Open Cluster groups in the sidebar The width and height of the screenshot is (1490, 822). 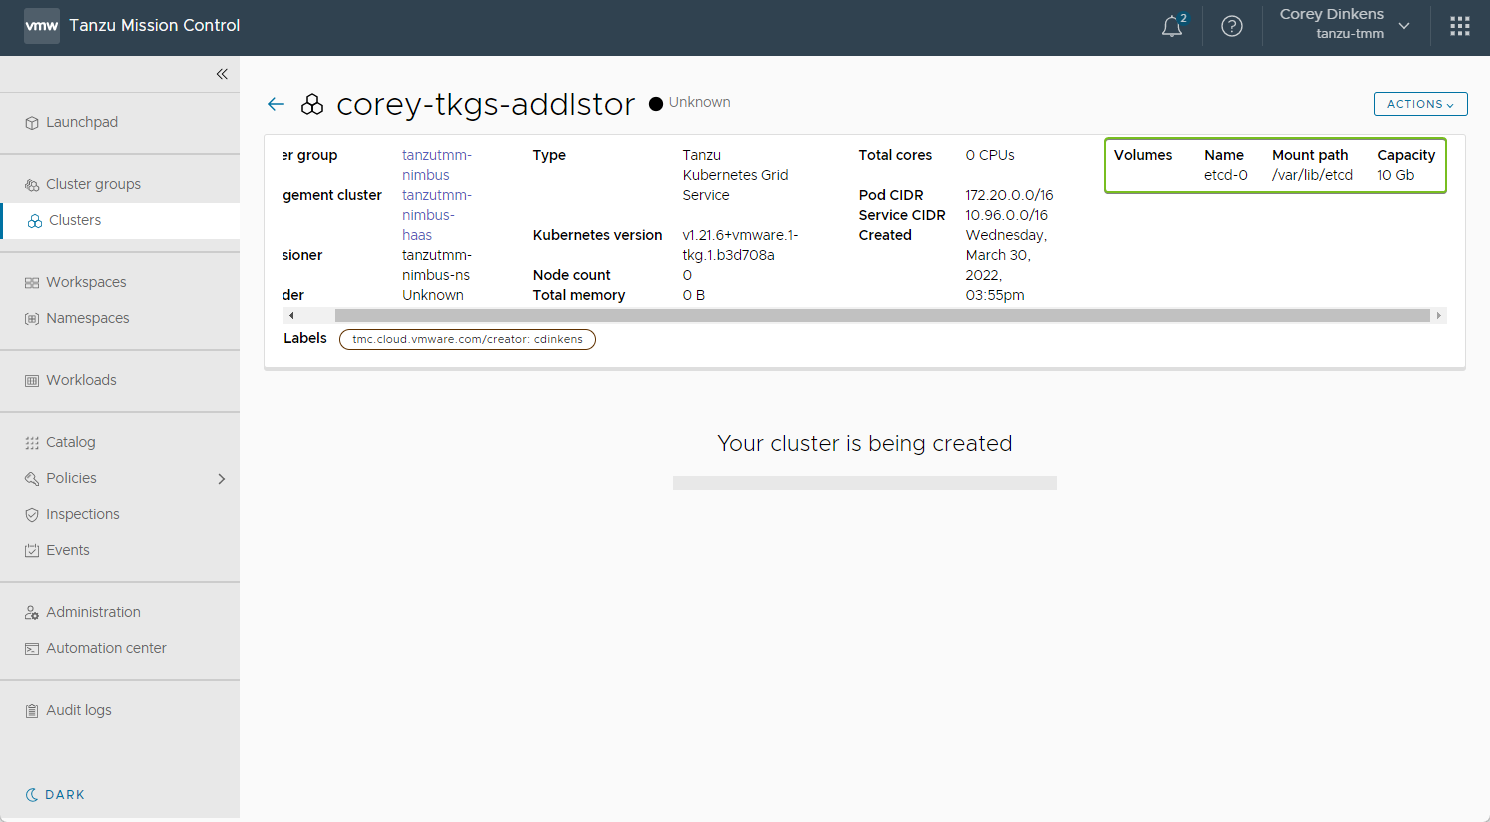point(93,184)
